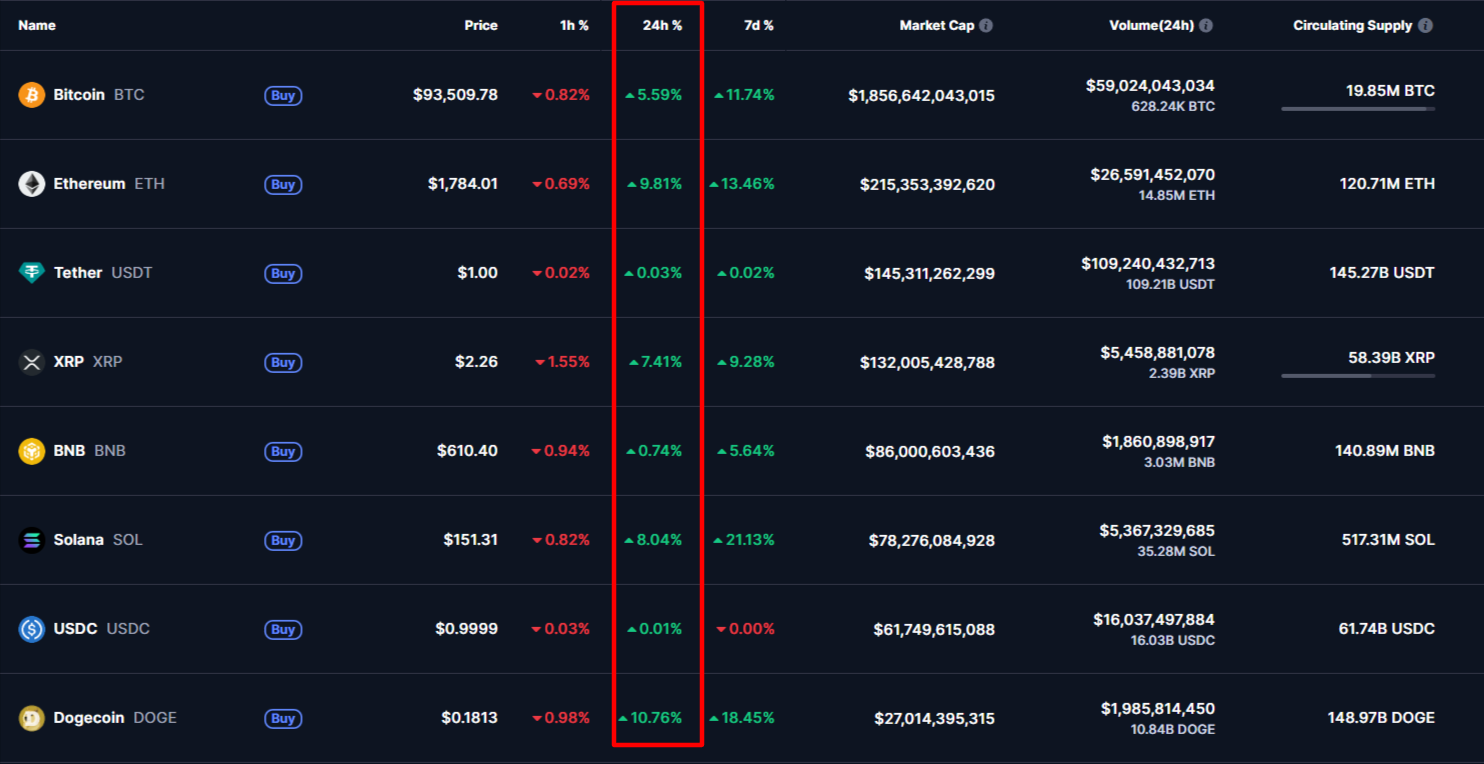Click the Buy button for XRP
1484x764 pixels.
[x=283, y=363]
